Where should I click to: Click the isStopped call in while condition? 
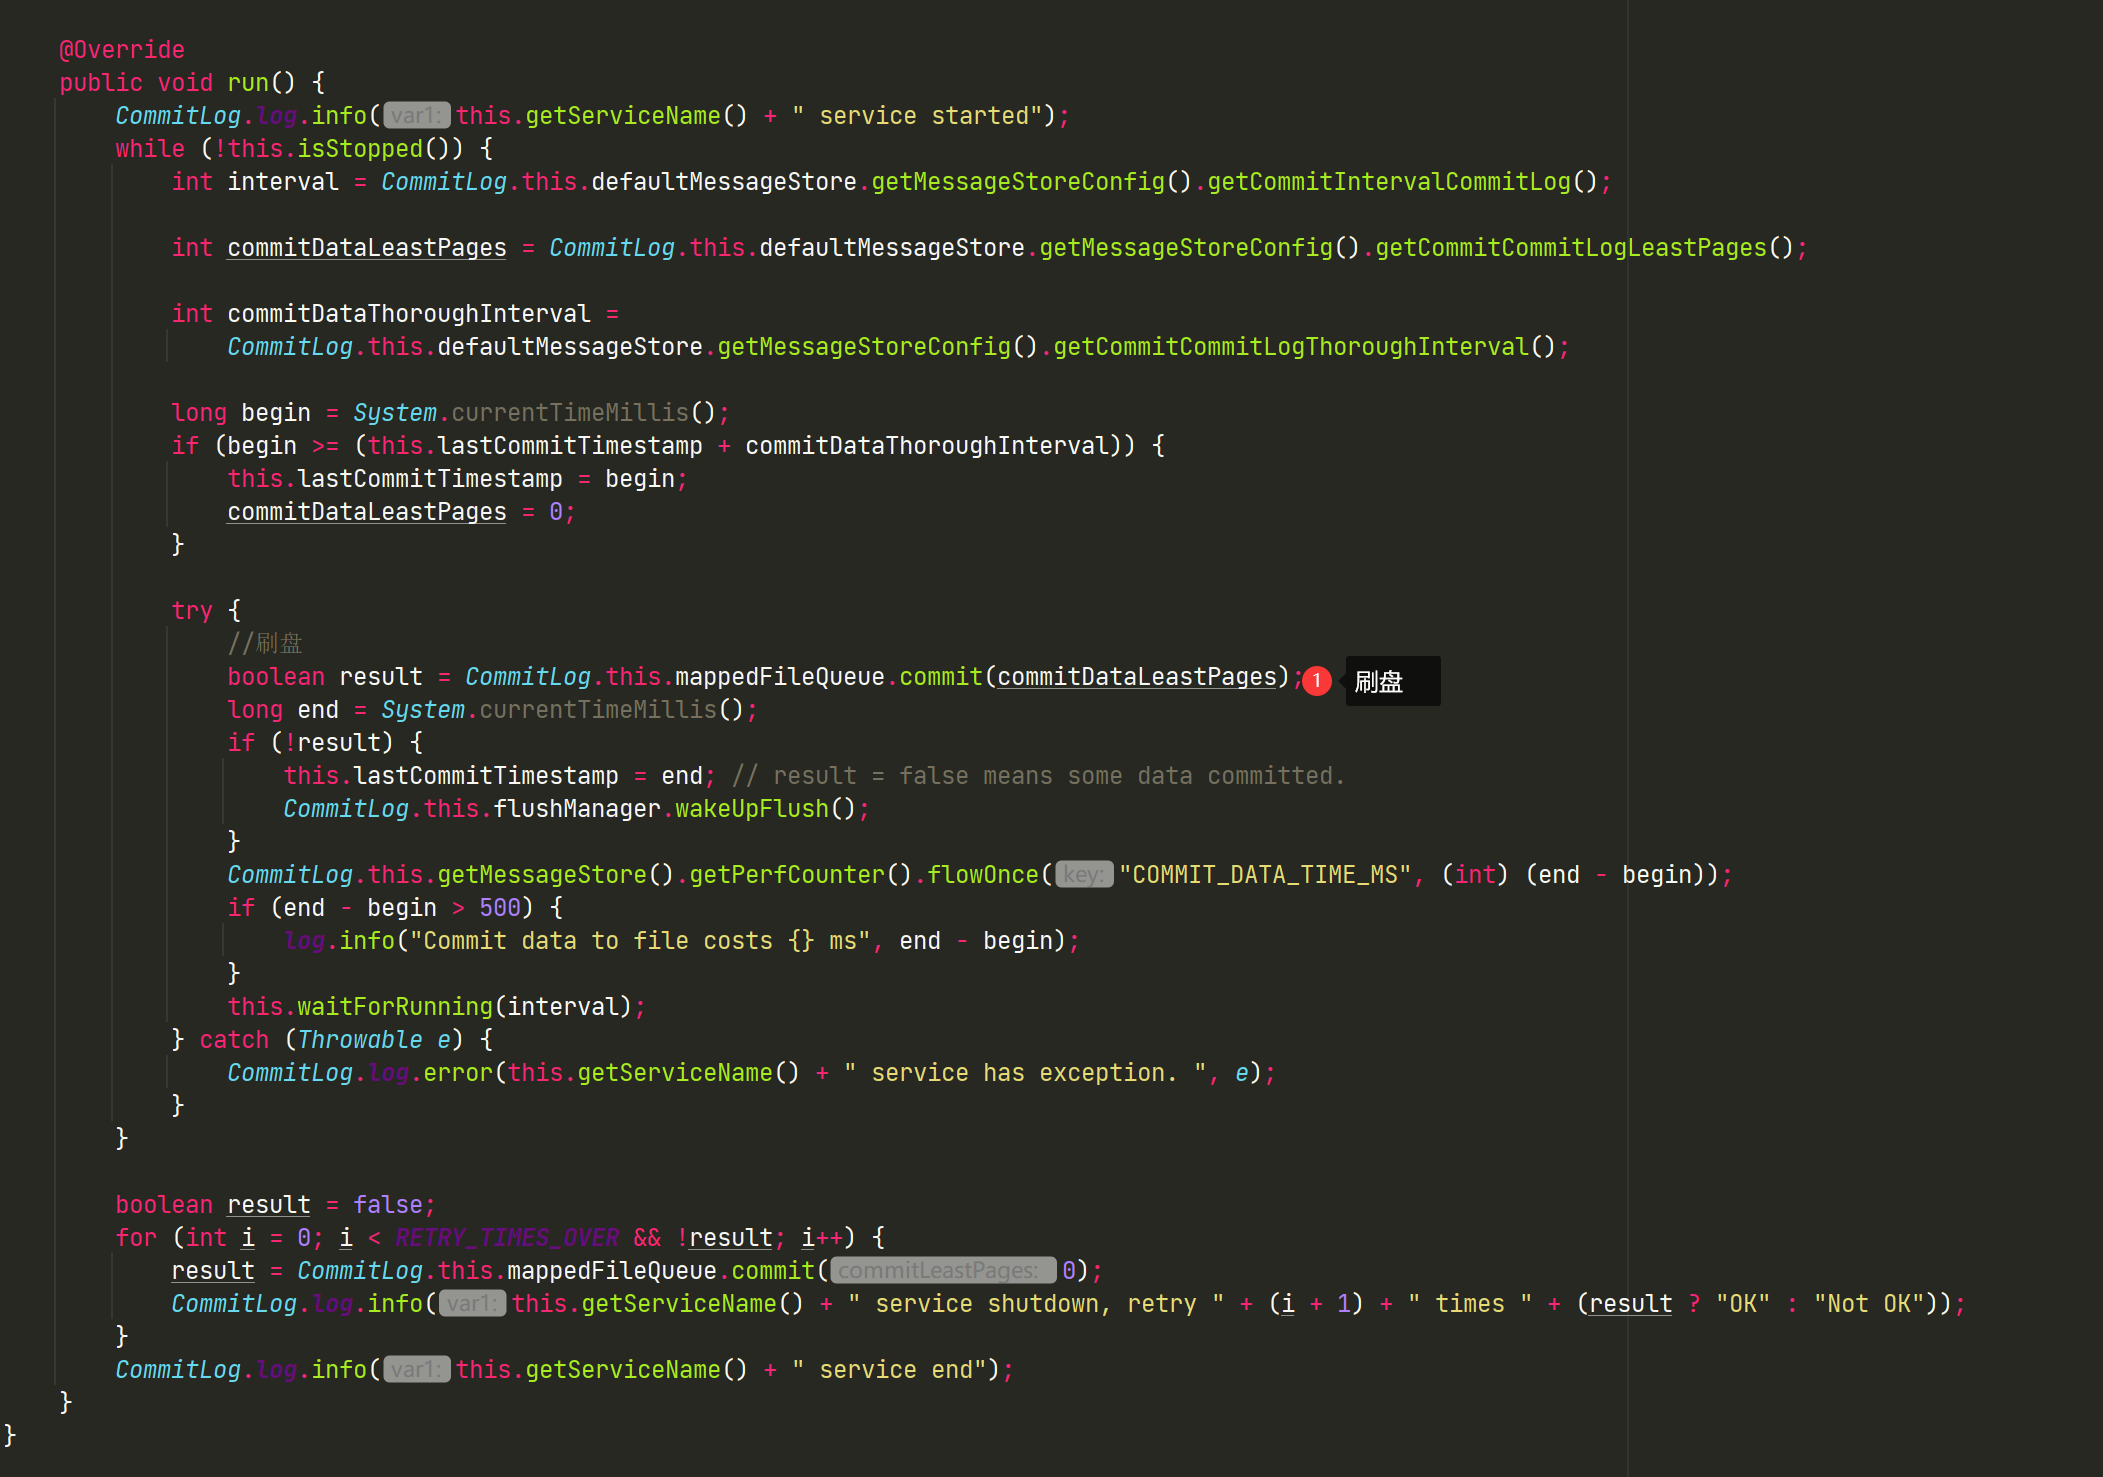coord(360,149)
